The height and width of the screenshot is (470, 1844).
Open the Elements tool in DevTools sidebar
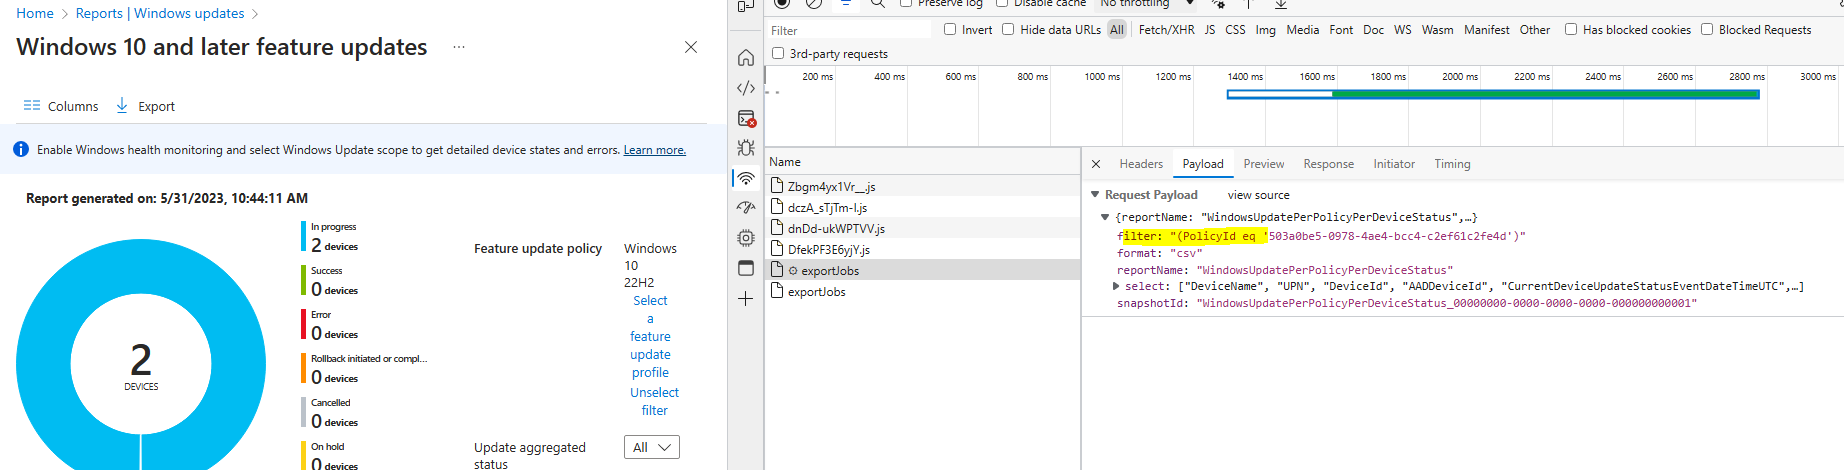(x=746, y=88)
